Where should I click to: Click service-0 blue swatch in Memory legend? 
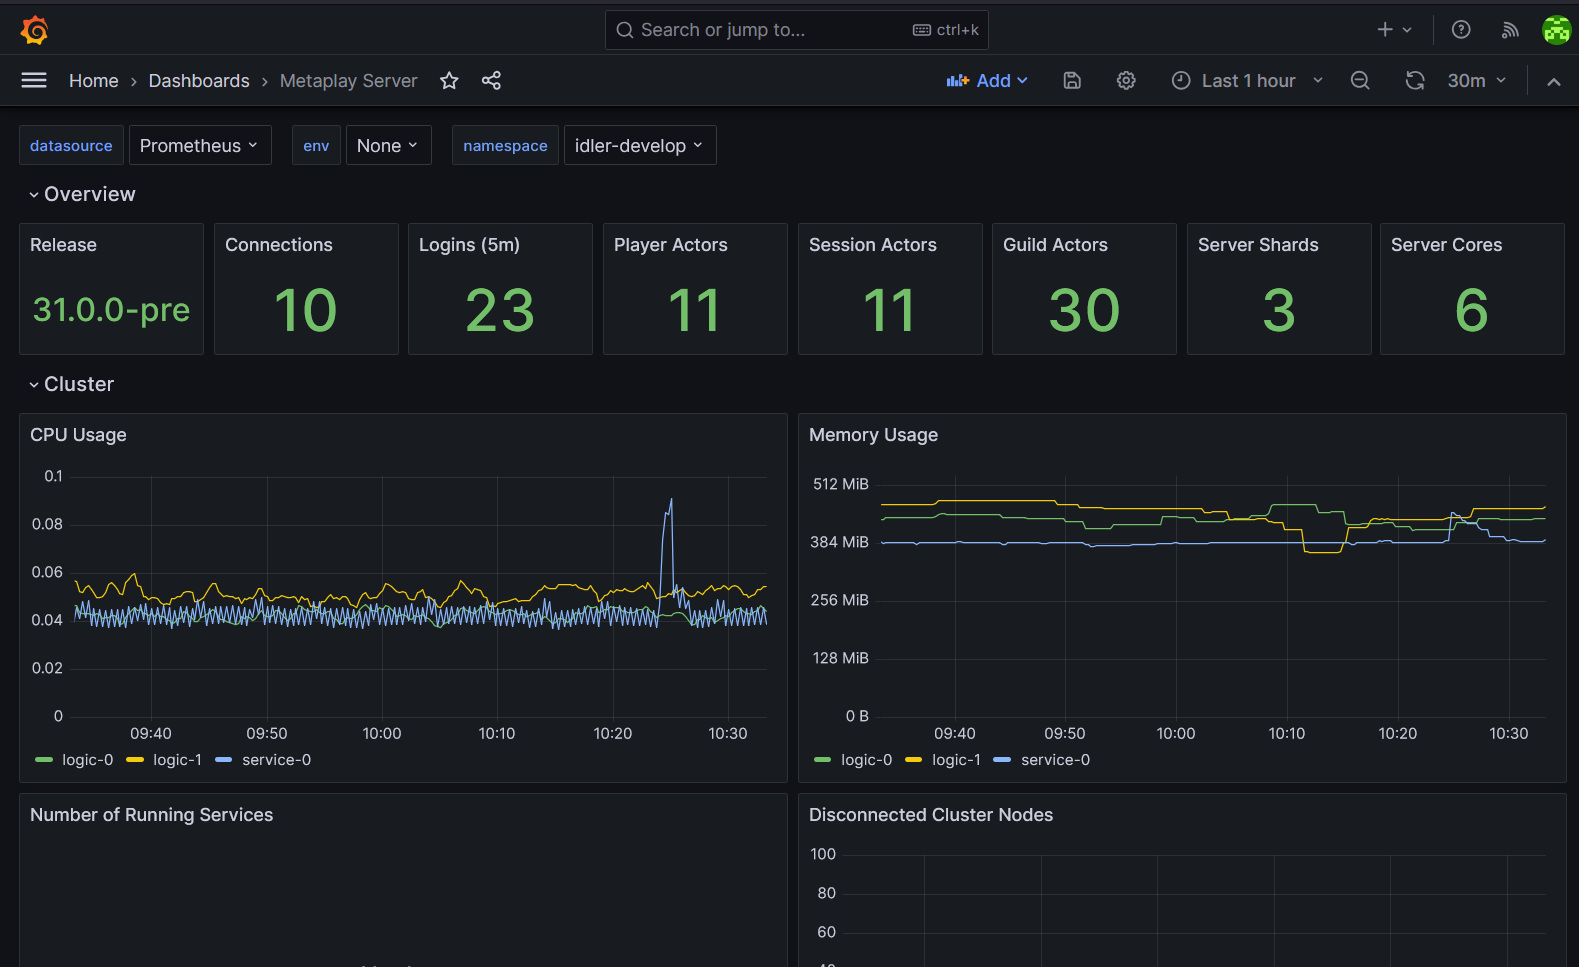[1002, 760]
